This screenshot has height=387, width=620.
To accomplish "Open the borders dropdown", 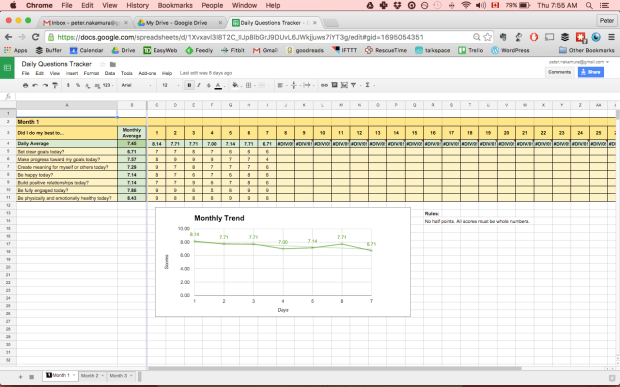I will click(250, 85).
